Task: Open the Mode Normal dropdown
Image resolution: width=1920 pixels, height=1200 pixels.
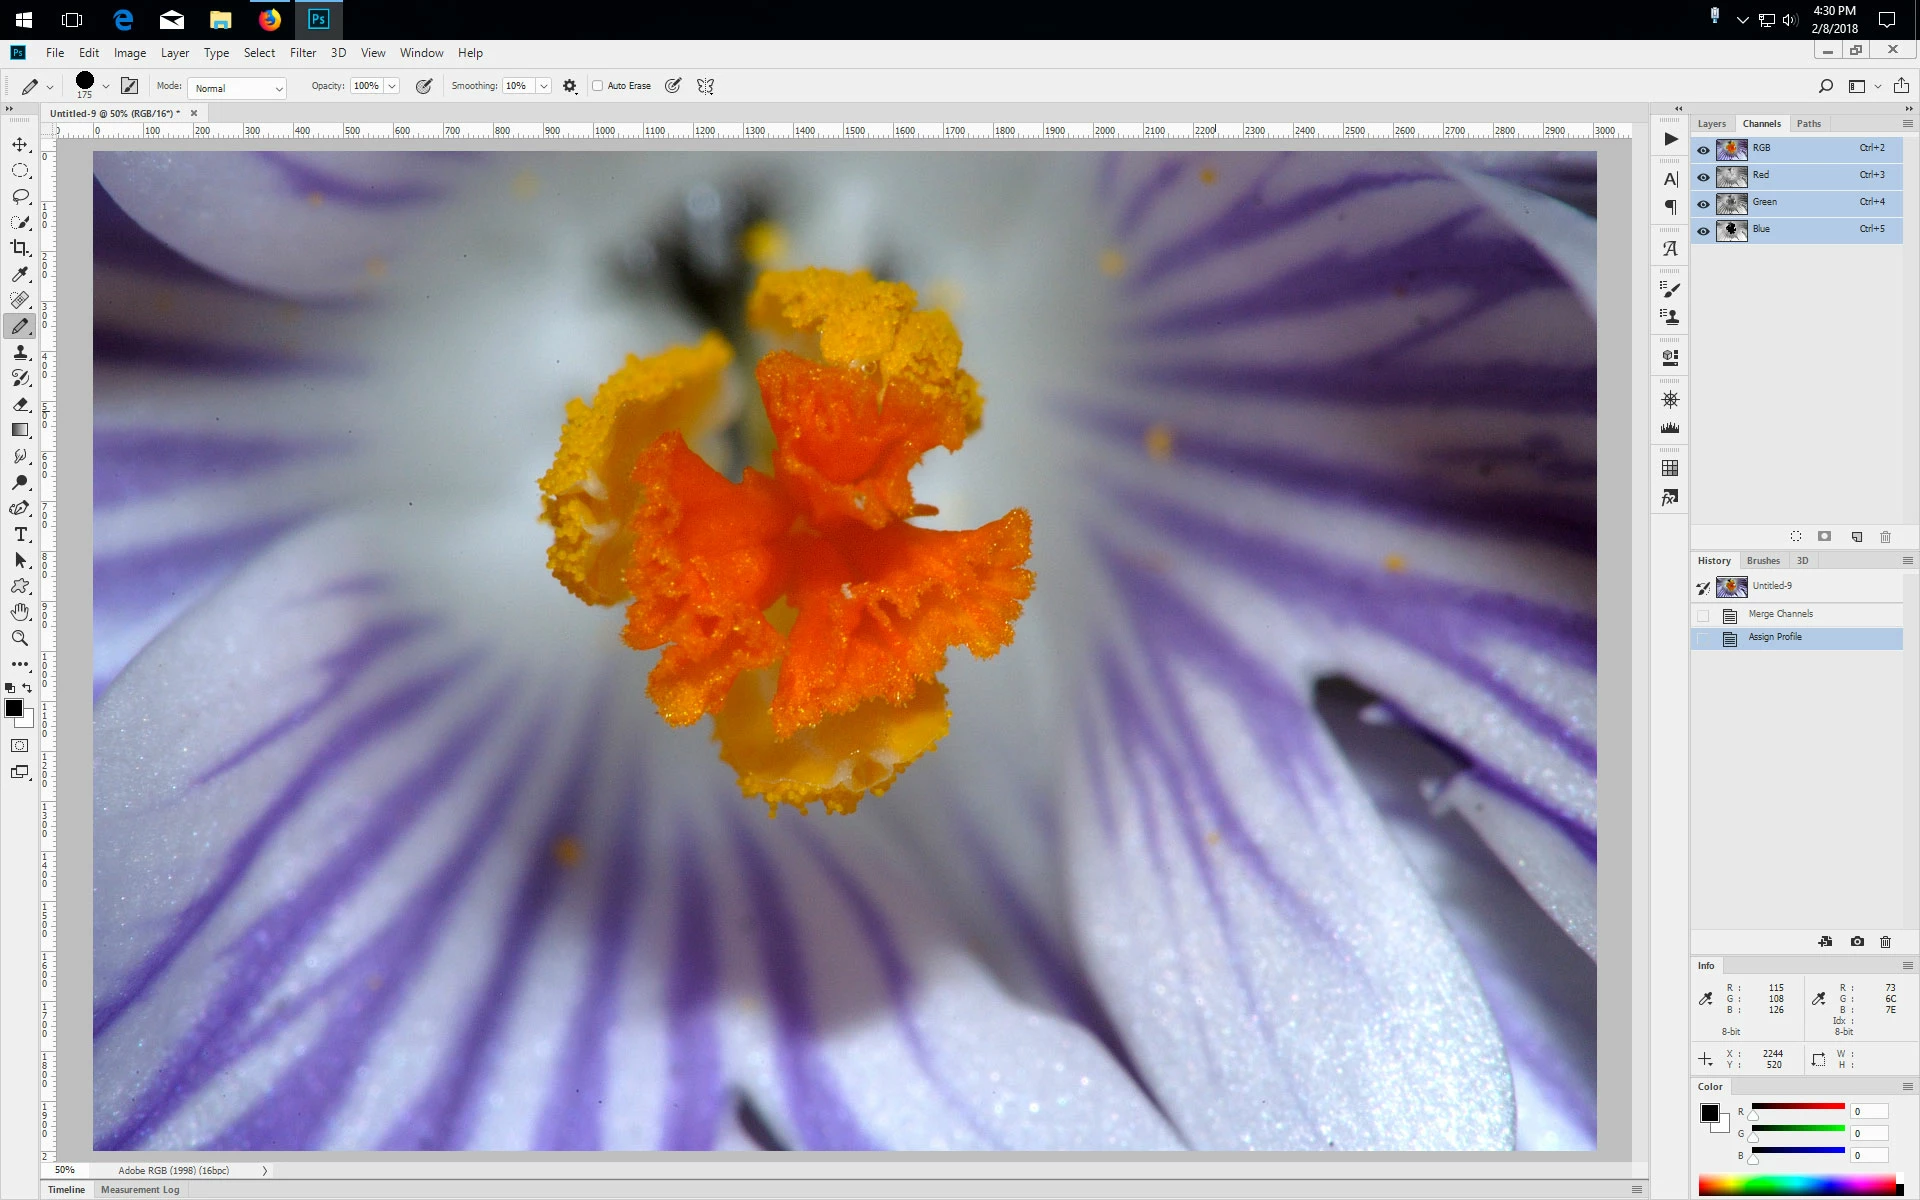Action: click(238, 88)
